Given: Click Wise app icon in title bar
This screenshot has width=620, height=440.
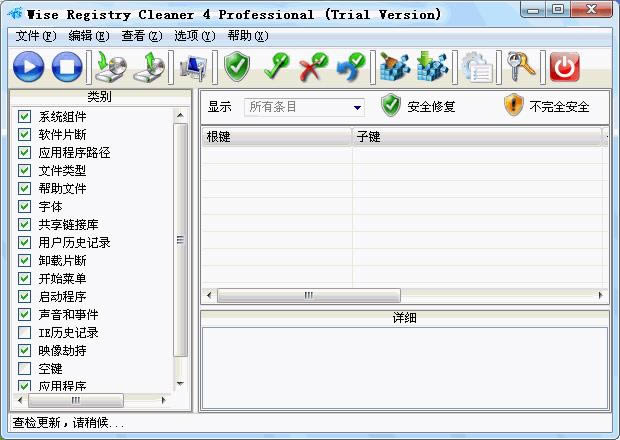Looking at the screenshot, I should (x=15, y=14).
